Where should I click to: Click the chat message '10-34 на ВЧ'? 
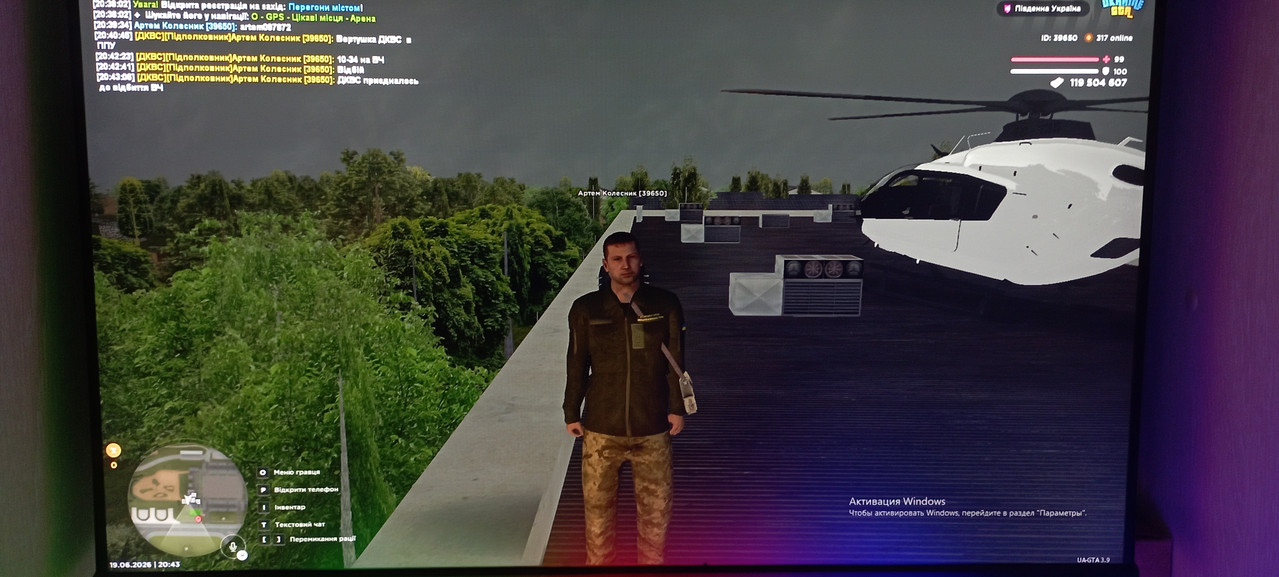[x=361, y=59]
